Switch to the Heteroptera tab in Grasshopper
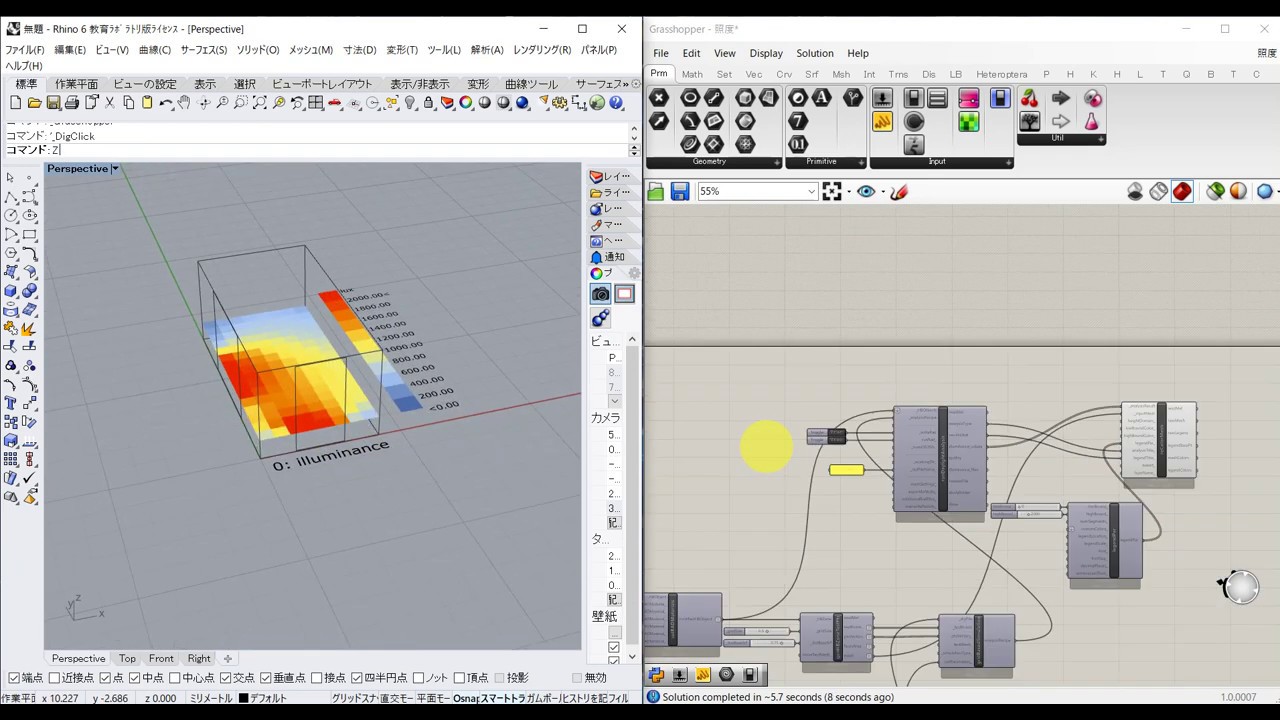 point(1001,74)
